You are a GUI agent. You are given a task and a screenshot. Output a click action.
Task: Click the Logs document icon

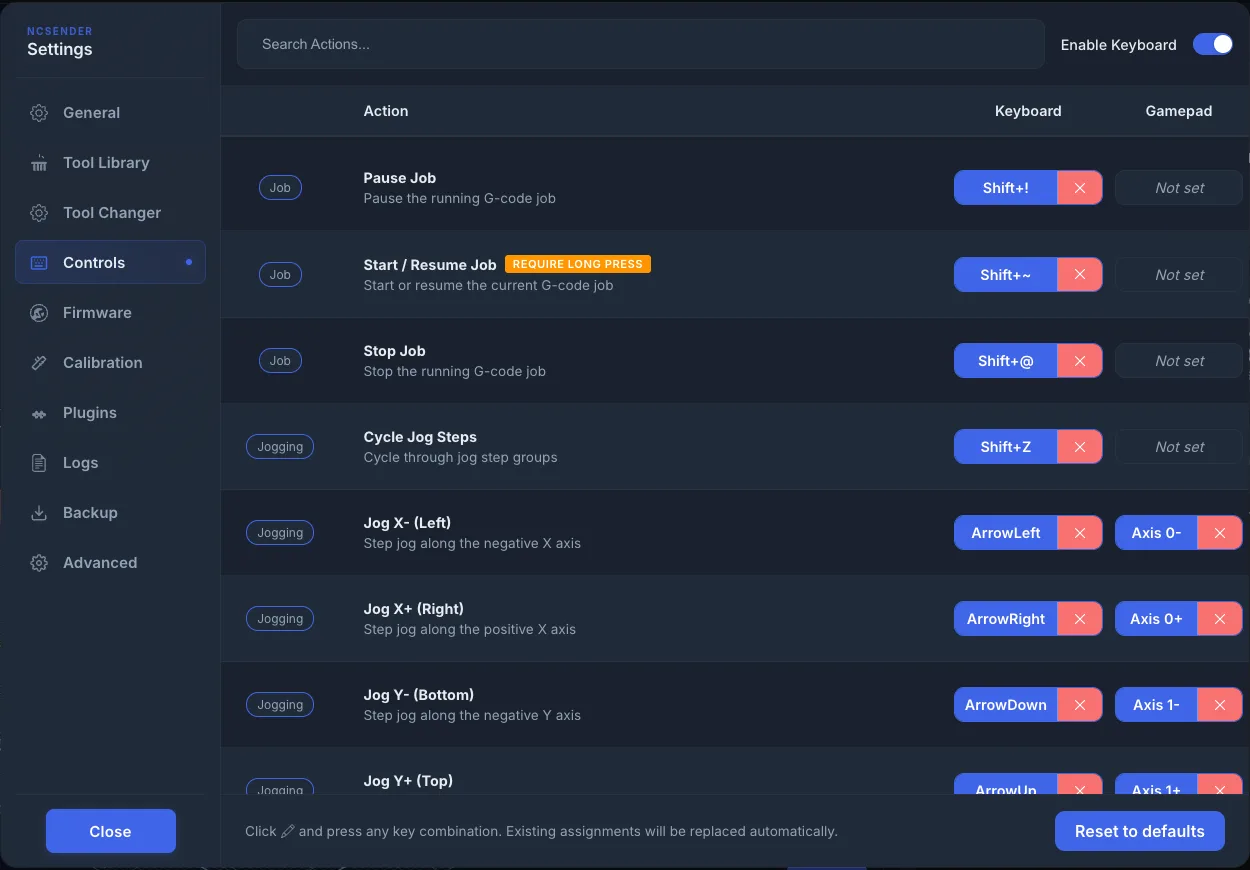[x=39, y=463]
